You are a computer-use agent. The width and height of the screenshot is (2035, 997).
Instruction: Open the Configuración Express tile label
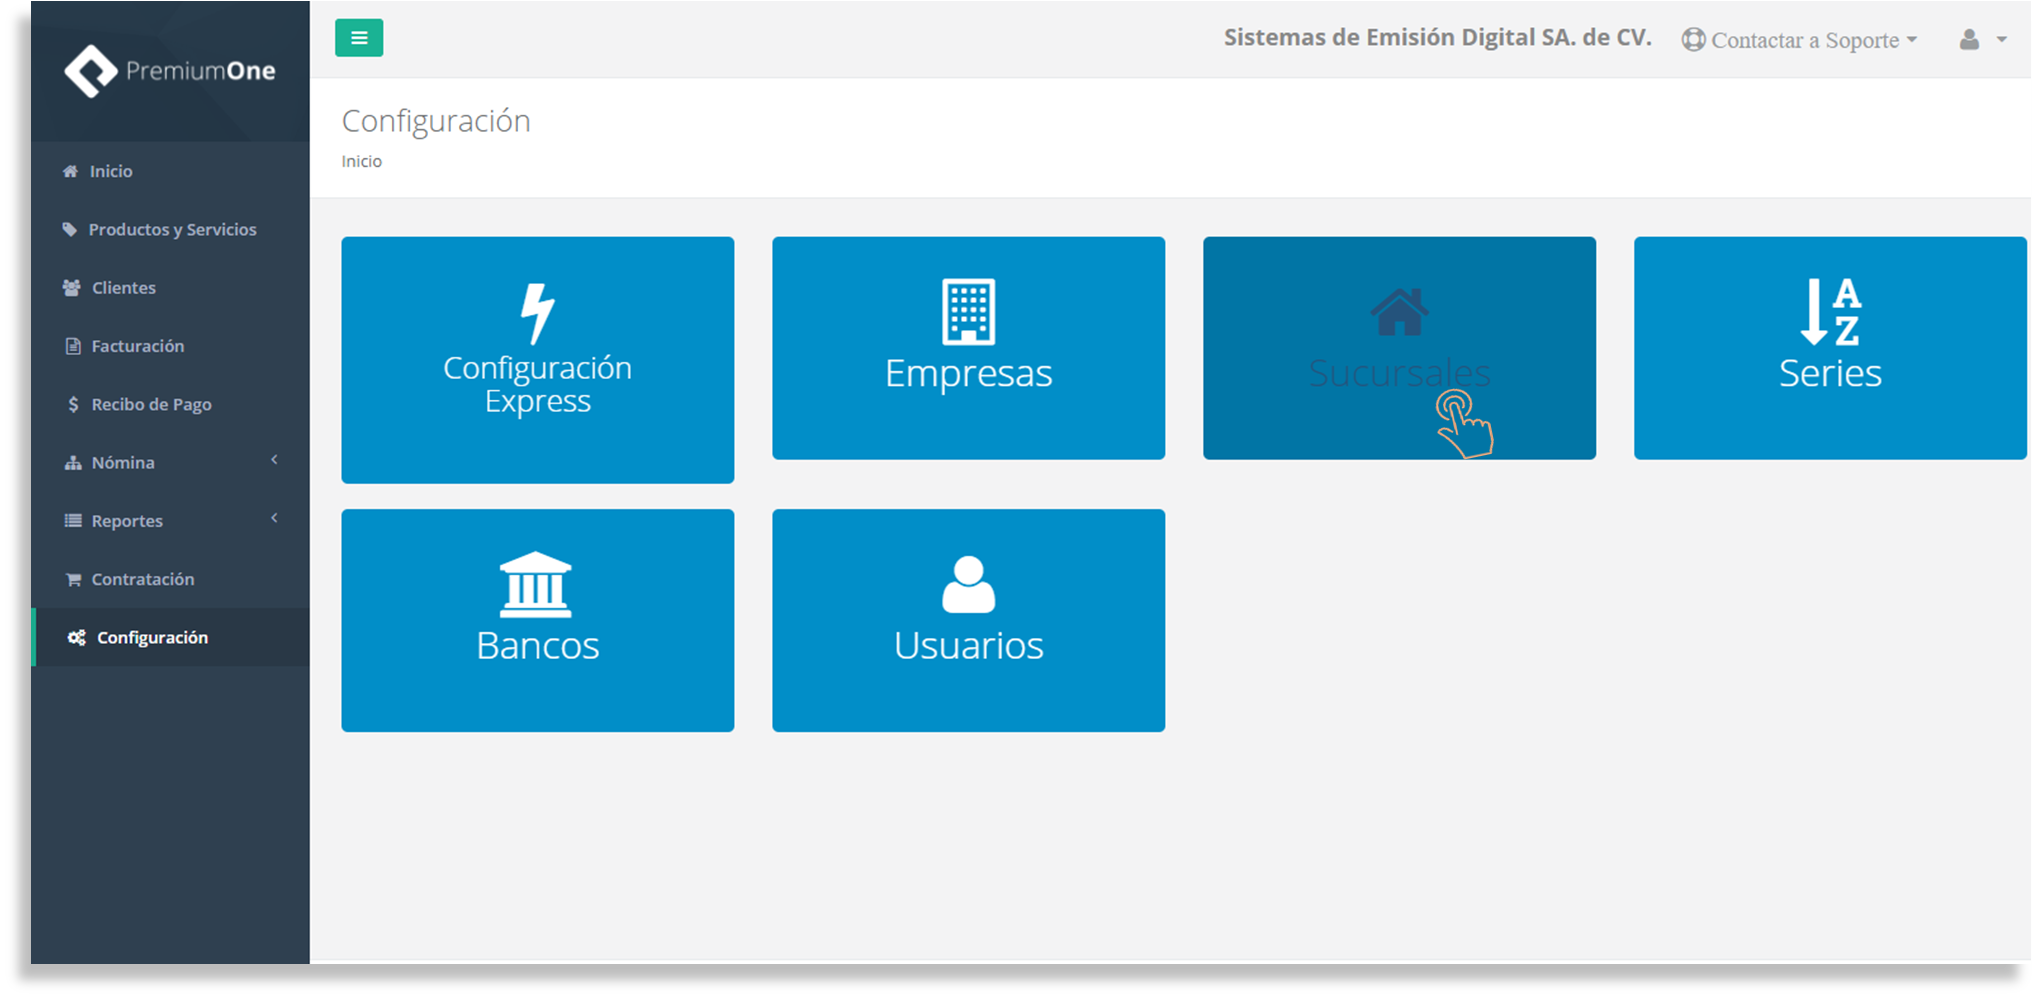tap(538, 384)
